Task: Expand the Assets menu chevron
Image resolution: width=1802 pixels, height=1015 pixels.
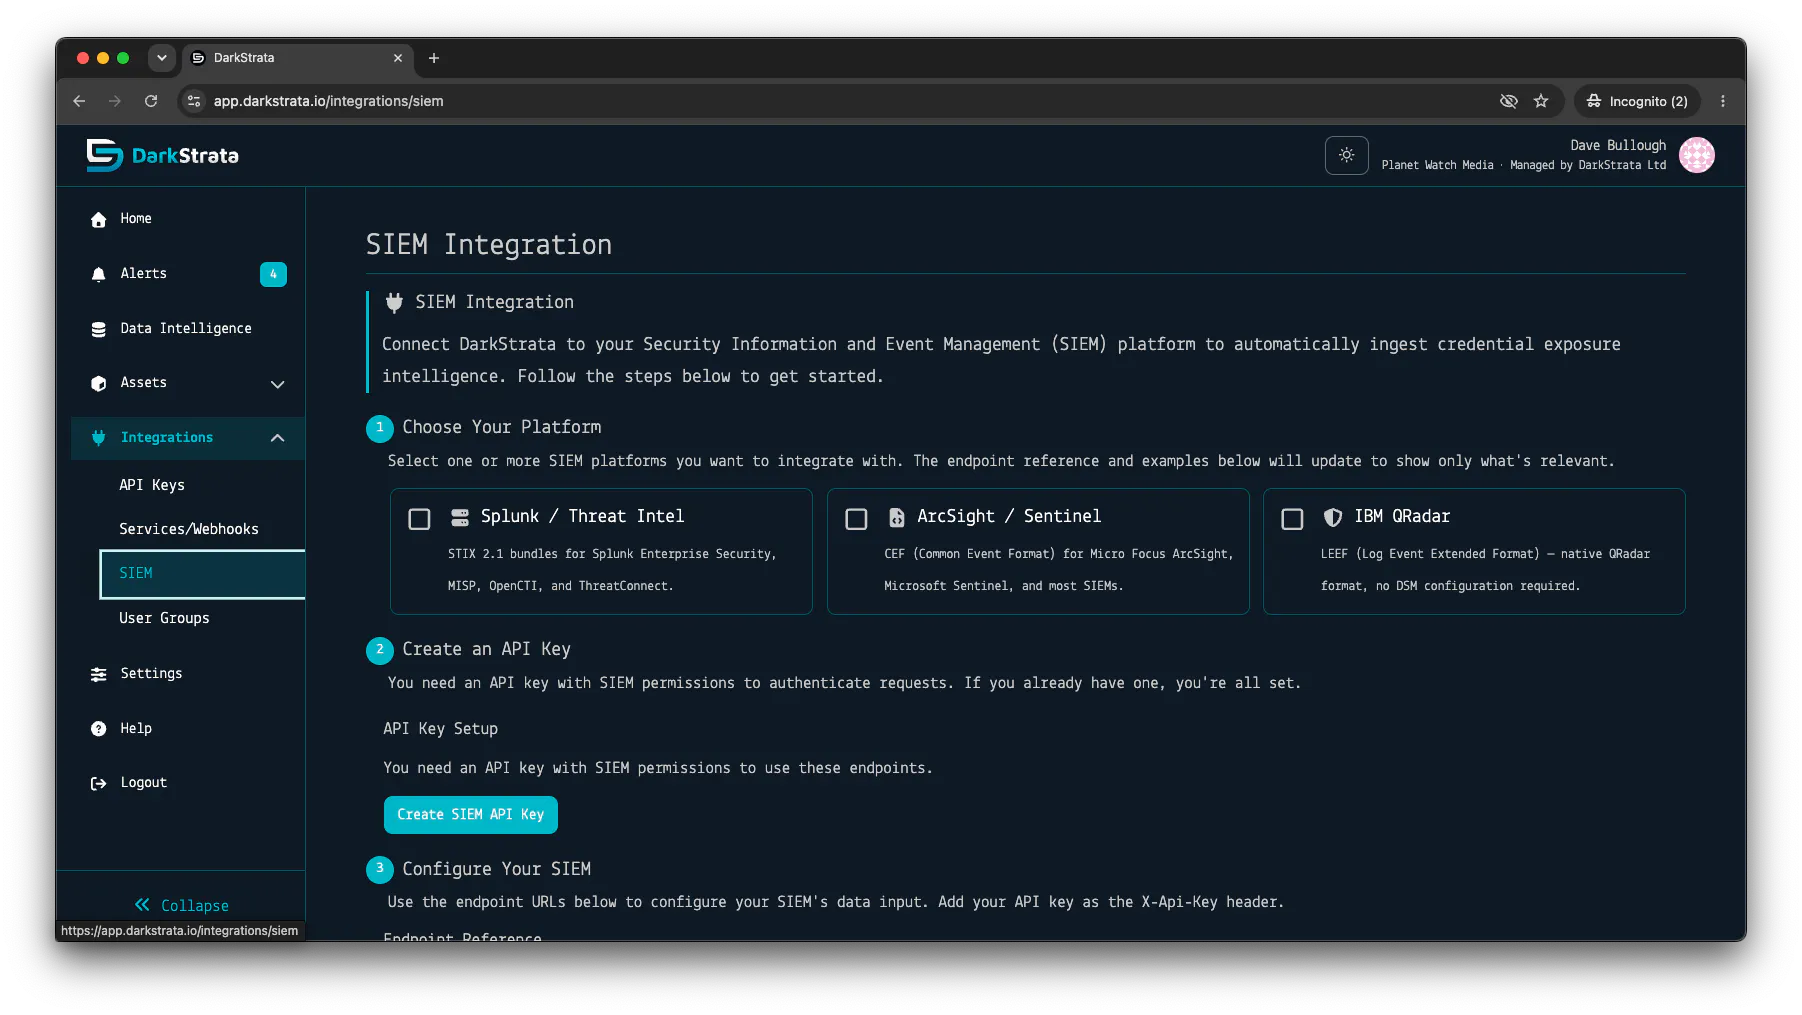Action: pos(278,384)
